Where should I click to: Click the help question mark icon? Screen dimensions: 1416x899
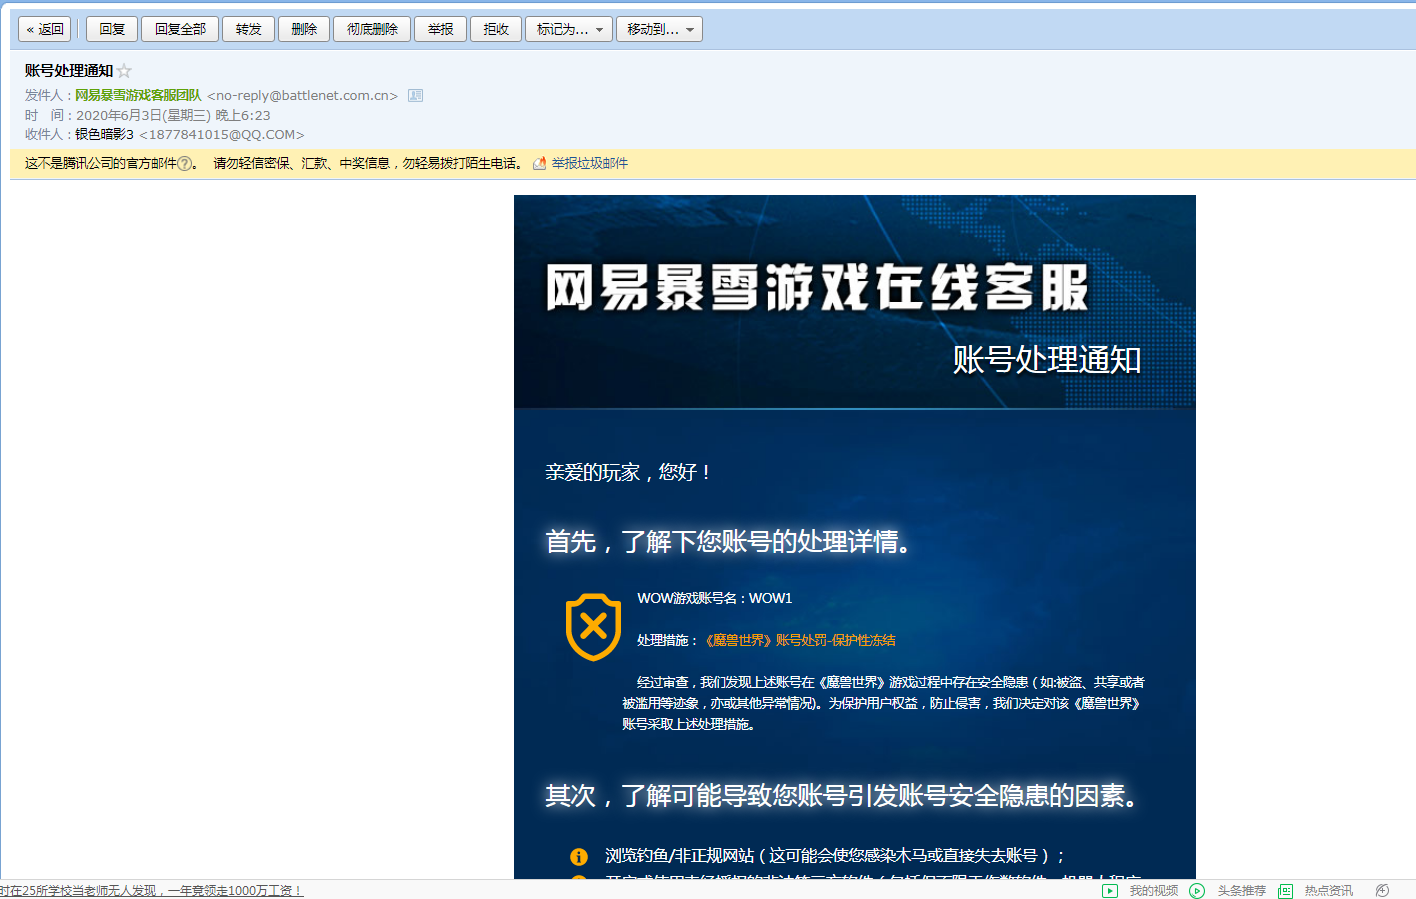point(184,164)
